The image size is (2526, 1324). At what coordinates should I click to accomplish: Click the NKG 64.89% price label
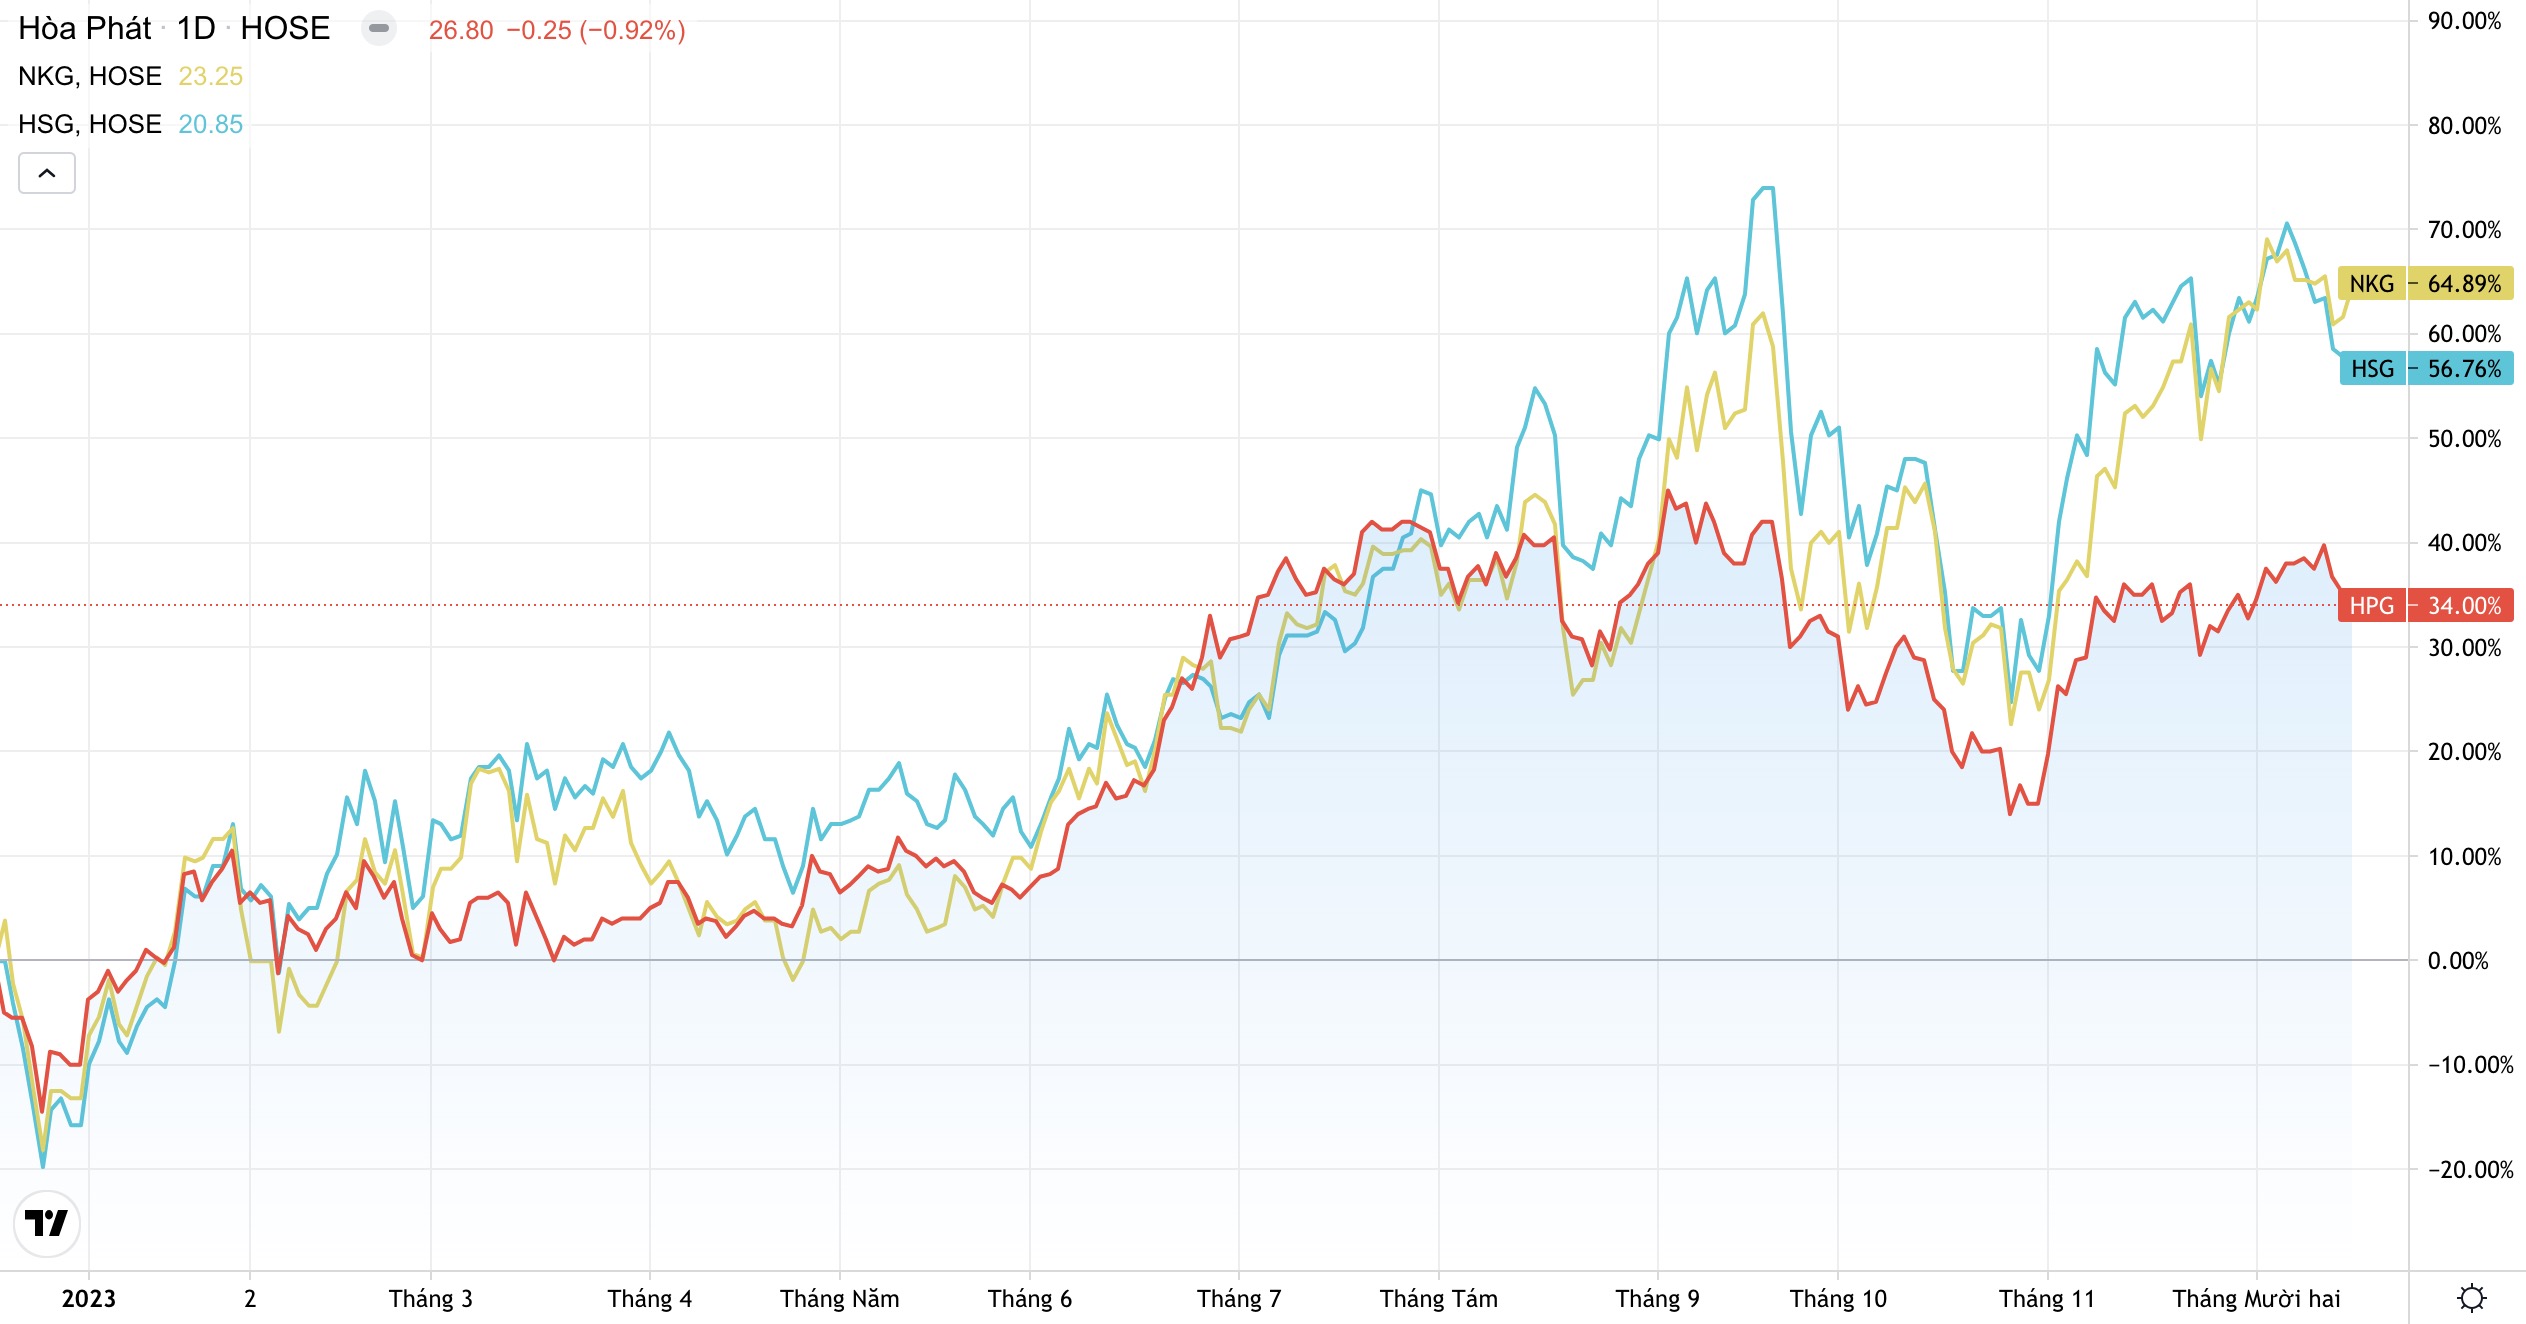pyautogui.click(x=2425, y=284)
